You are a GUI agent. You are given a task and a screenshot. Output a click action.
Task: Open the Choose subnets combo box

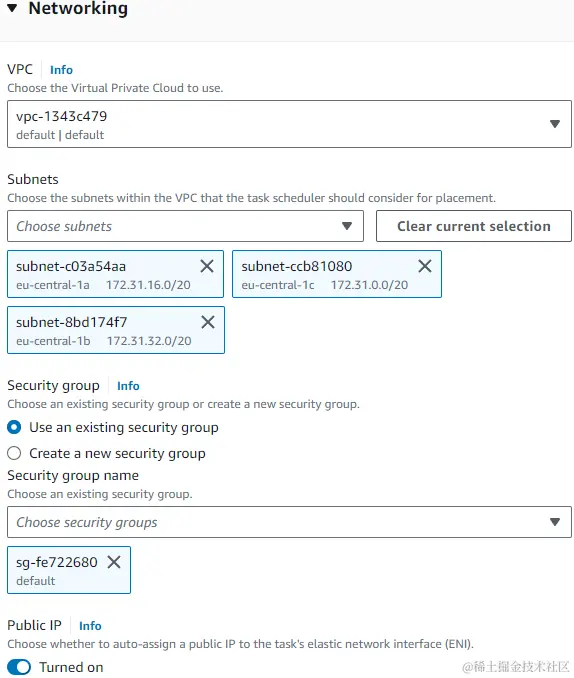pyautogui.click(x=185, y=226)
